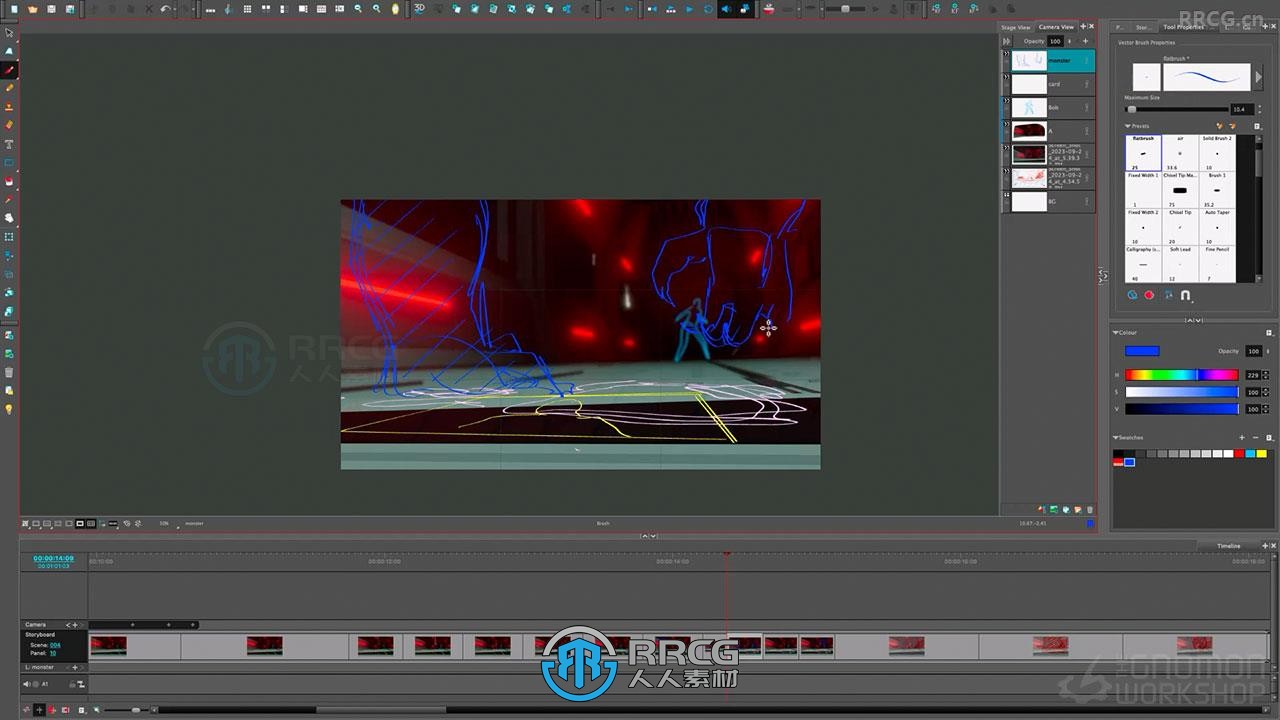Collapse the Colour section
This screenshot has height=720, width=1280.
click(x=1116, y=332)
